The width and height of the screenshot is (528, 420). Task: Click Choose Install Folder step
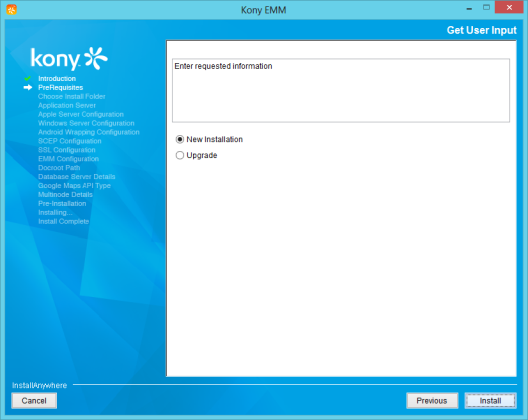tap(71, 96)
